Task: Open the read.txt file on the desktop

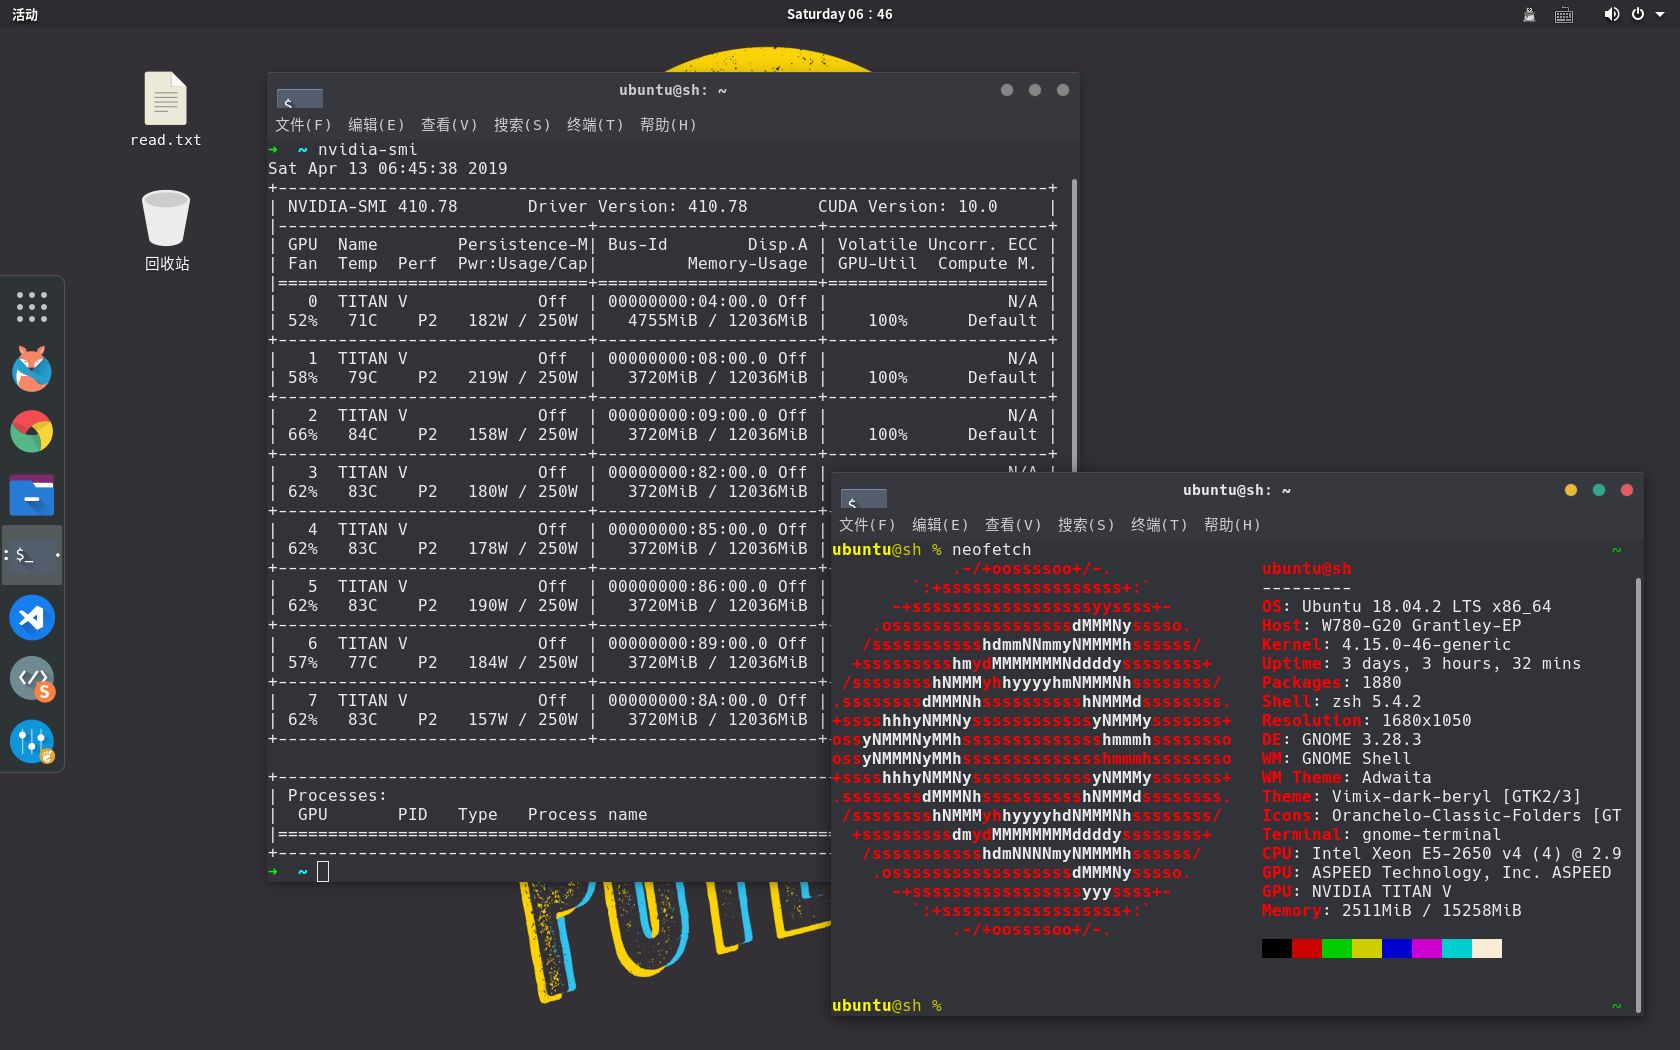Action: point(166,110)
